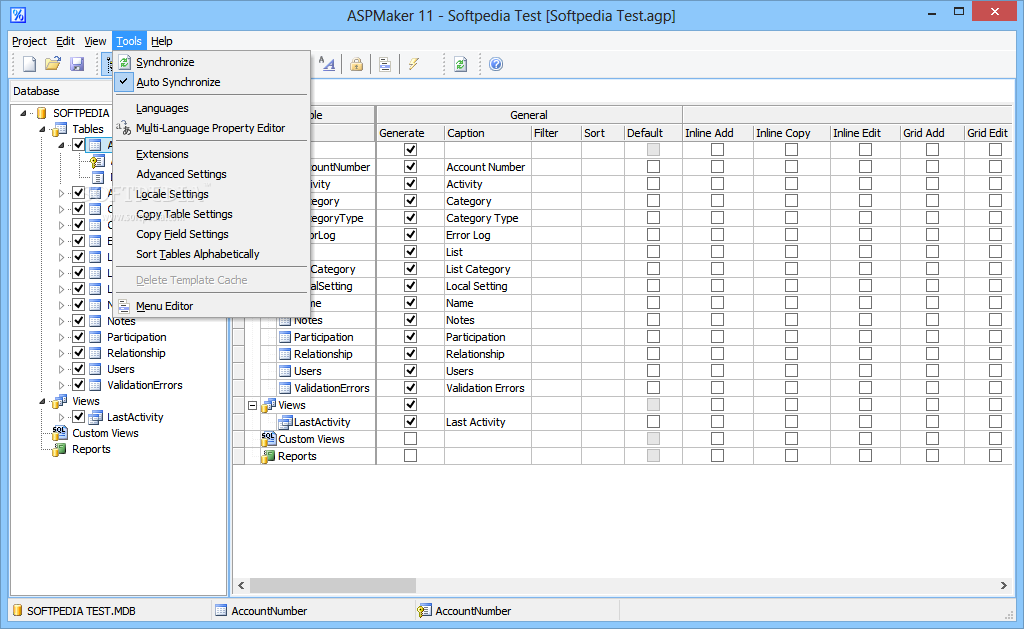
Task: Click the table icon in status bar
Action: tap(221, 611)
